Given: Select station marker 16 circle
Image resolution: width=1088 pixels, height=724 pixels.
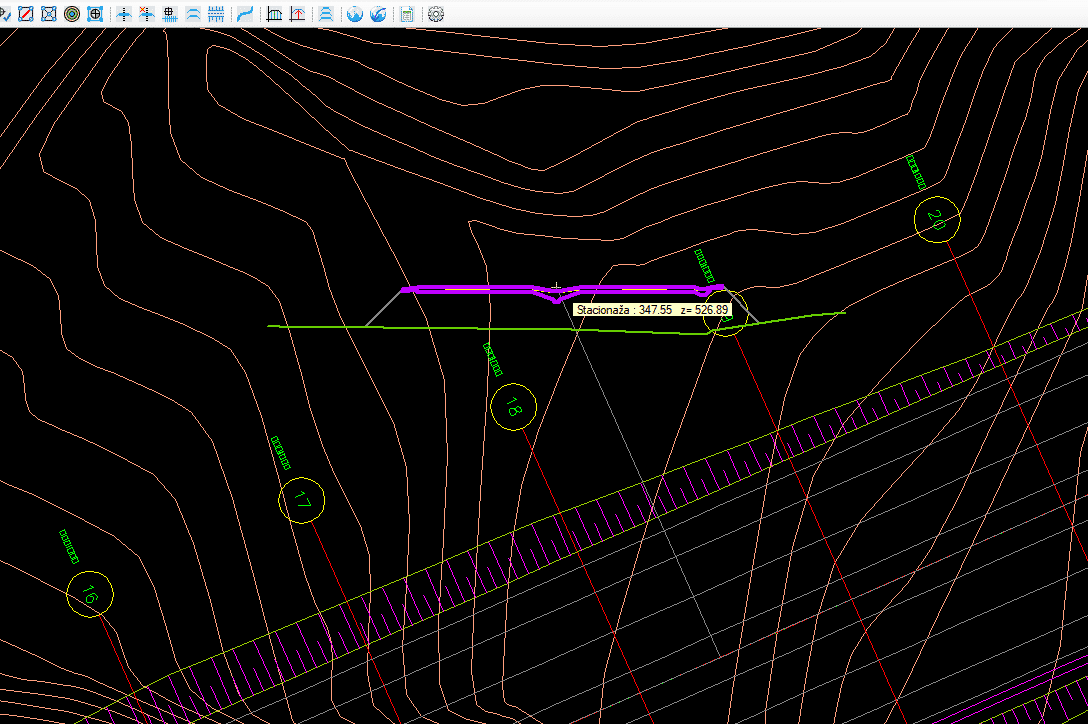Looking at the screenshot, I should (x=90, y=595).
